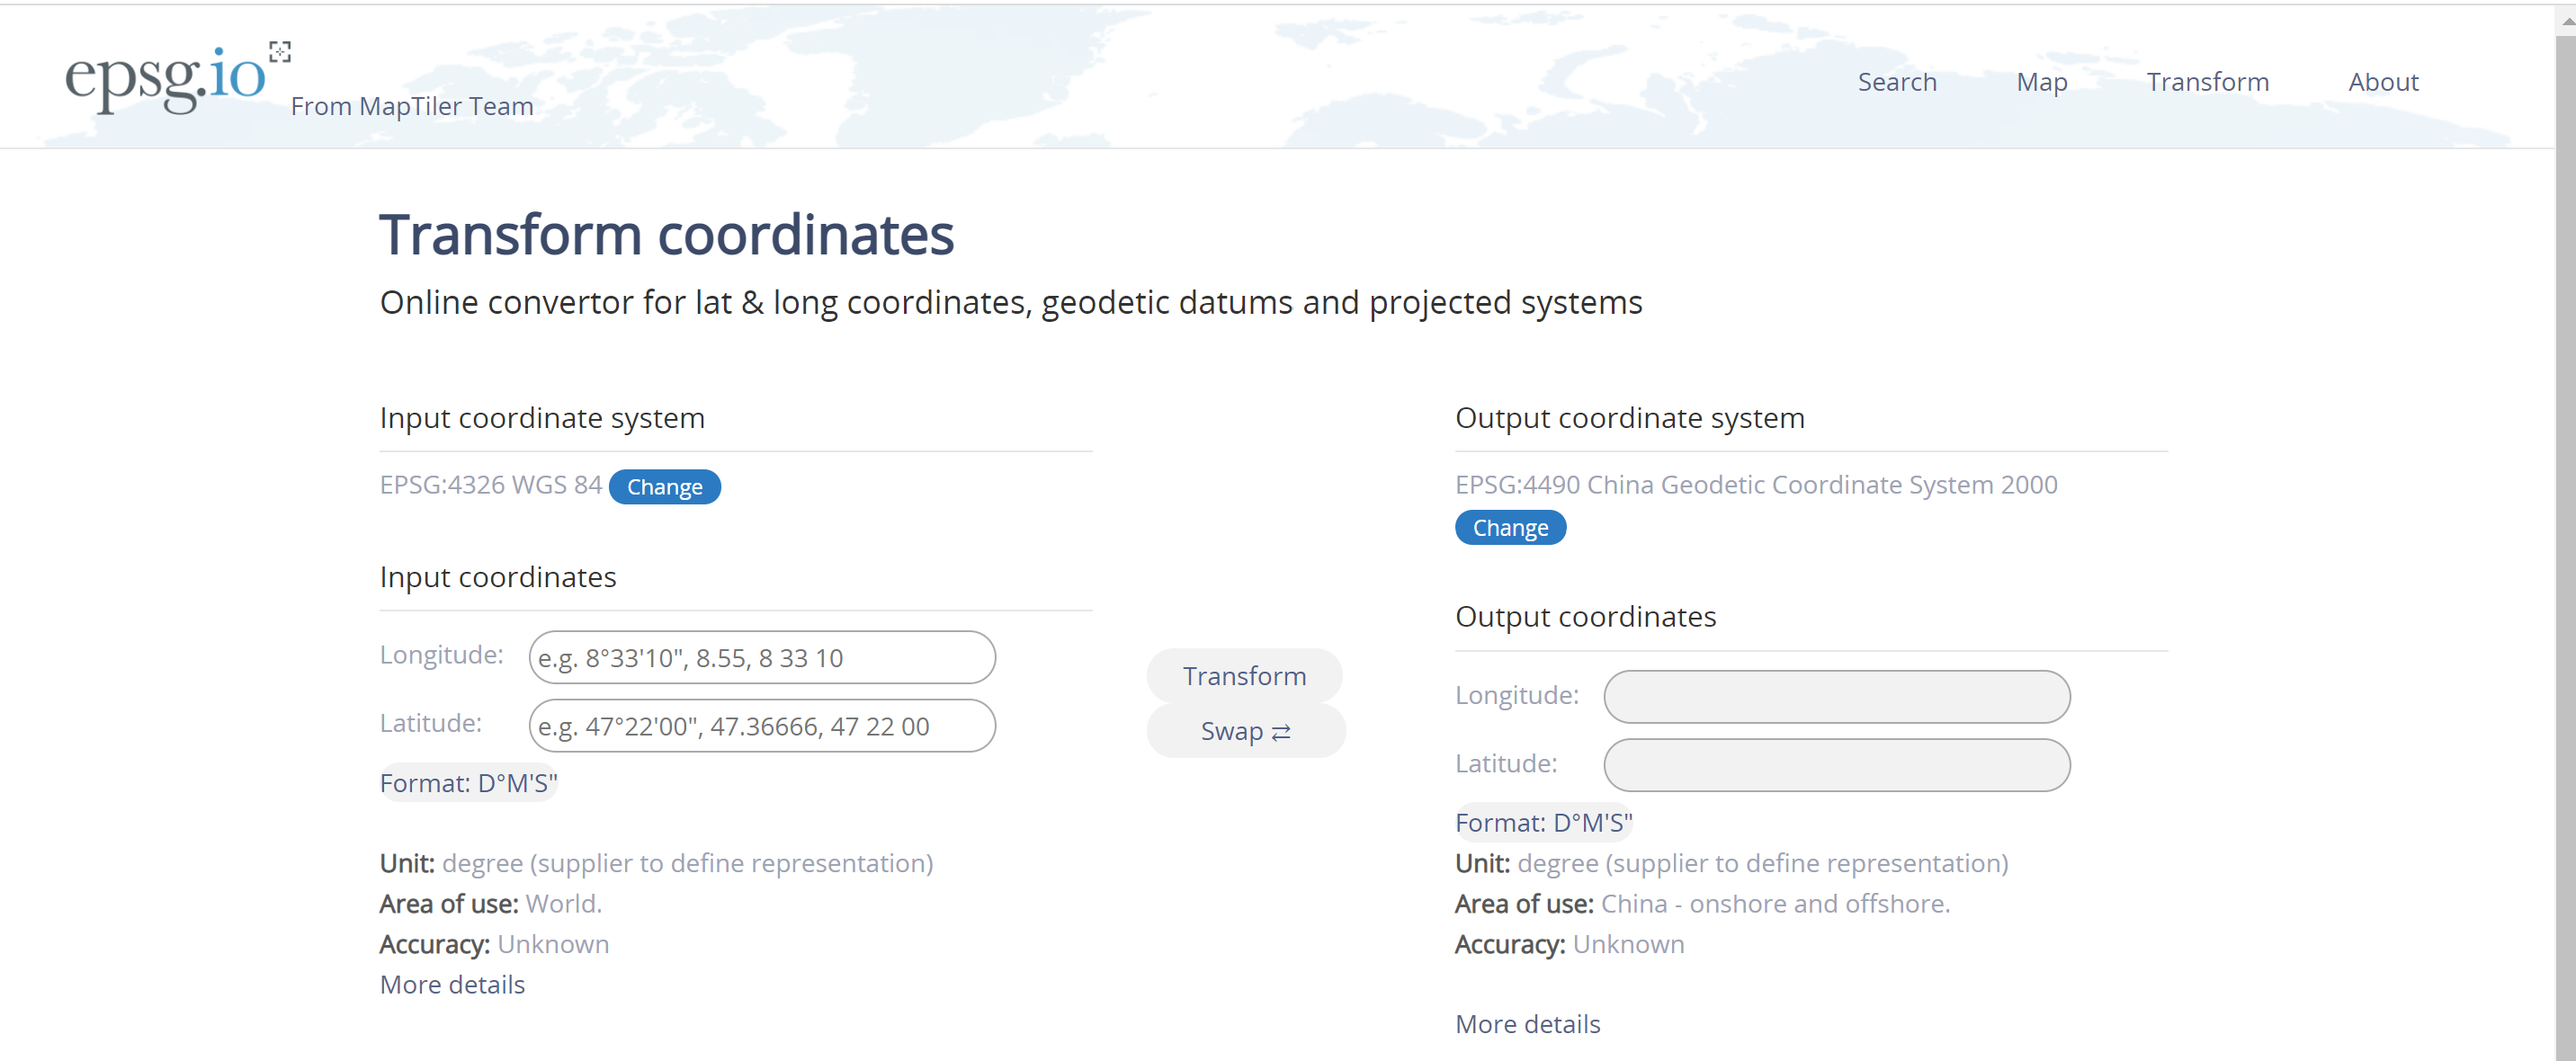The height and width of the screenshot is (1061, 2576).
Task: Open the Map menu item
Action: click(x=2041, y=82)
